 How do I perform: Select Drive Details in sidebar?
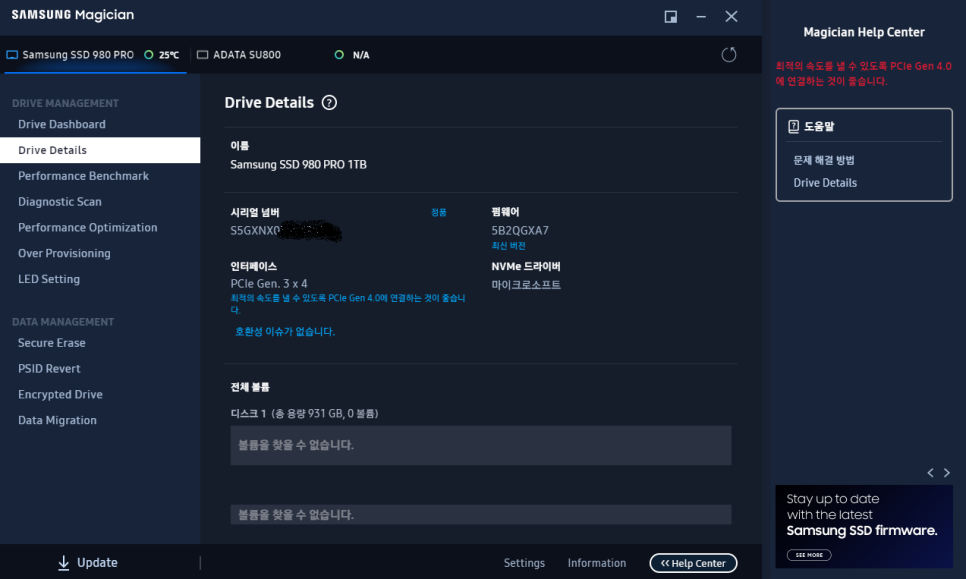(100, 150)
